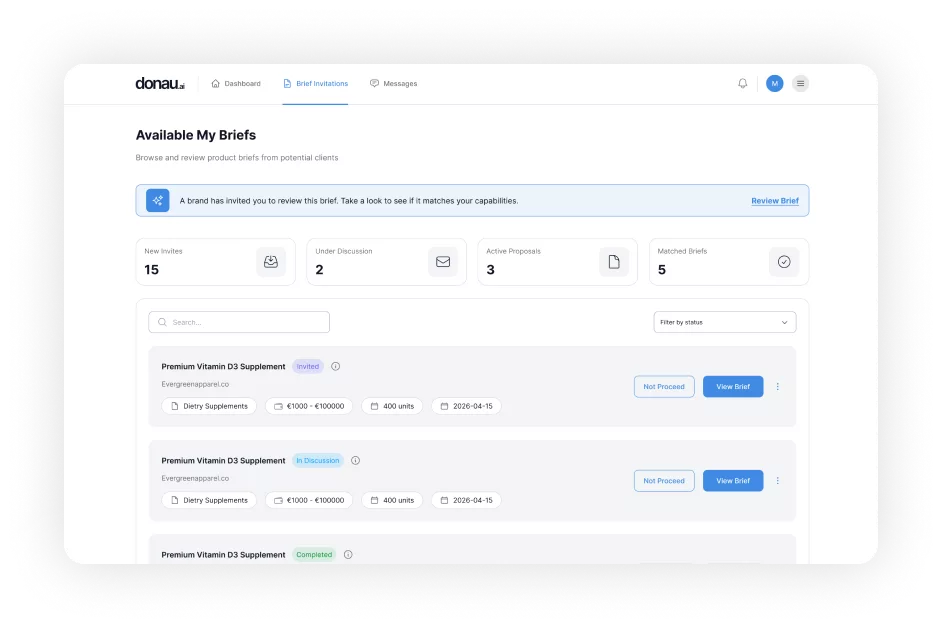Click View Brief on the Invited brief
The width and height of the screenshot is (942, 628).
732,386
